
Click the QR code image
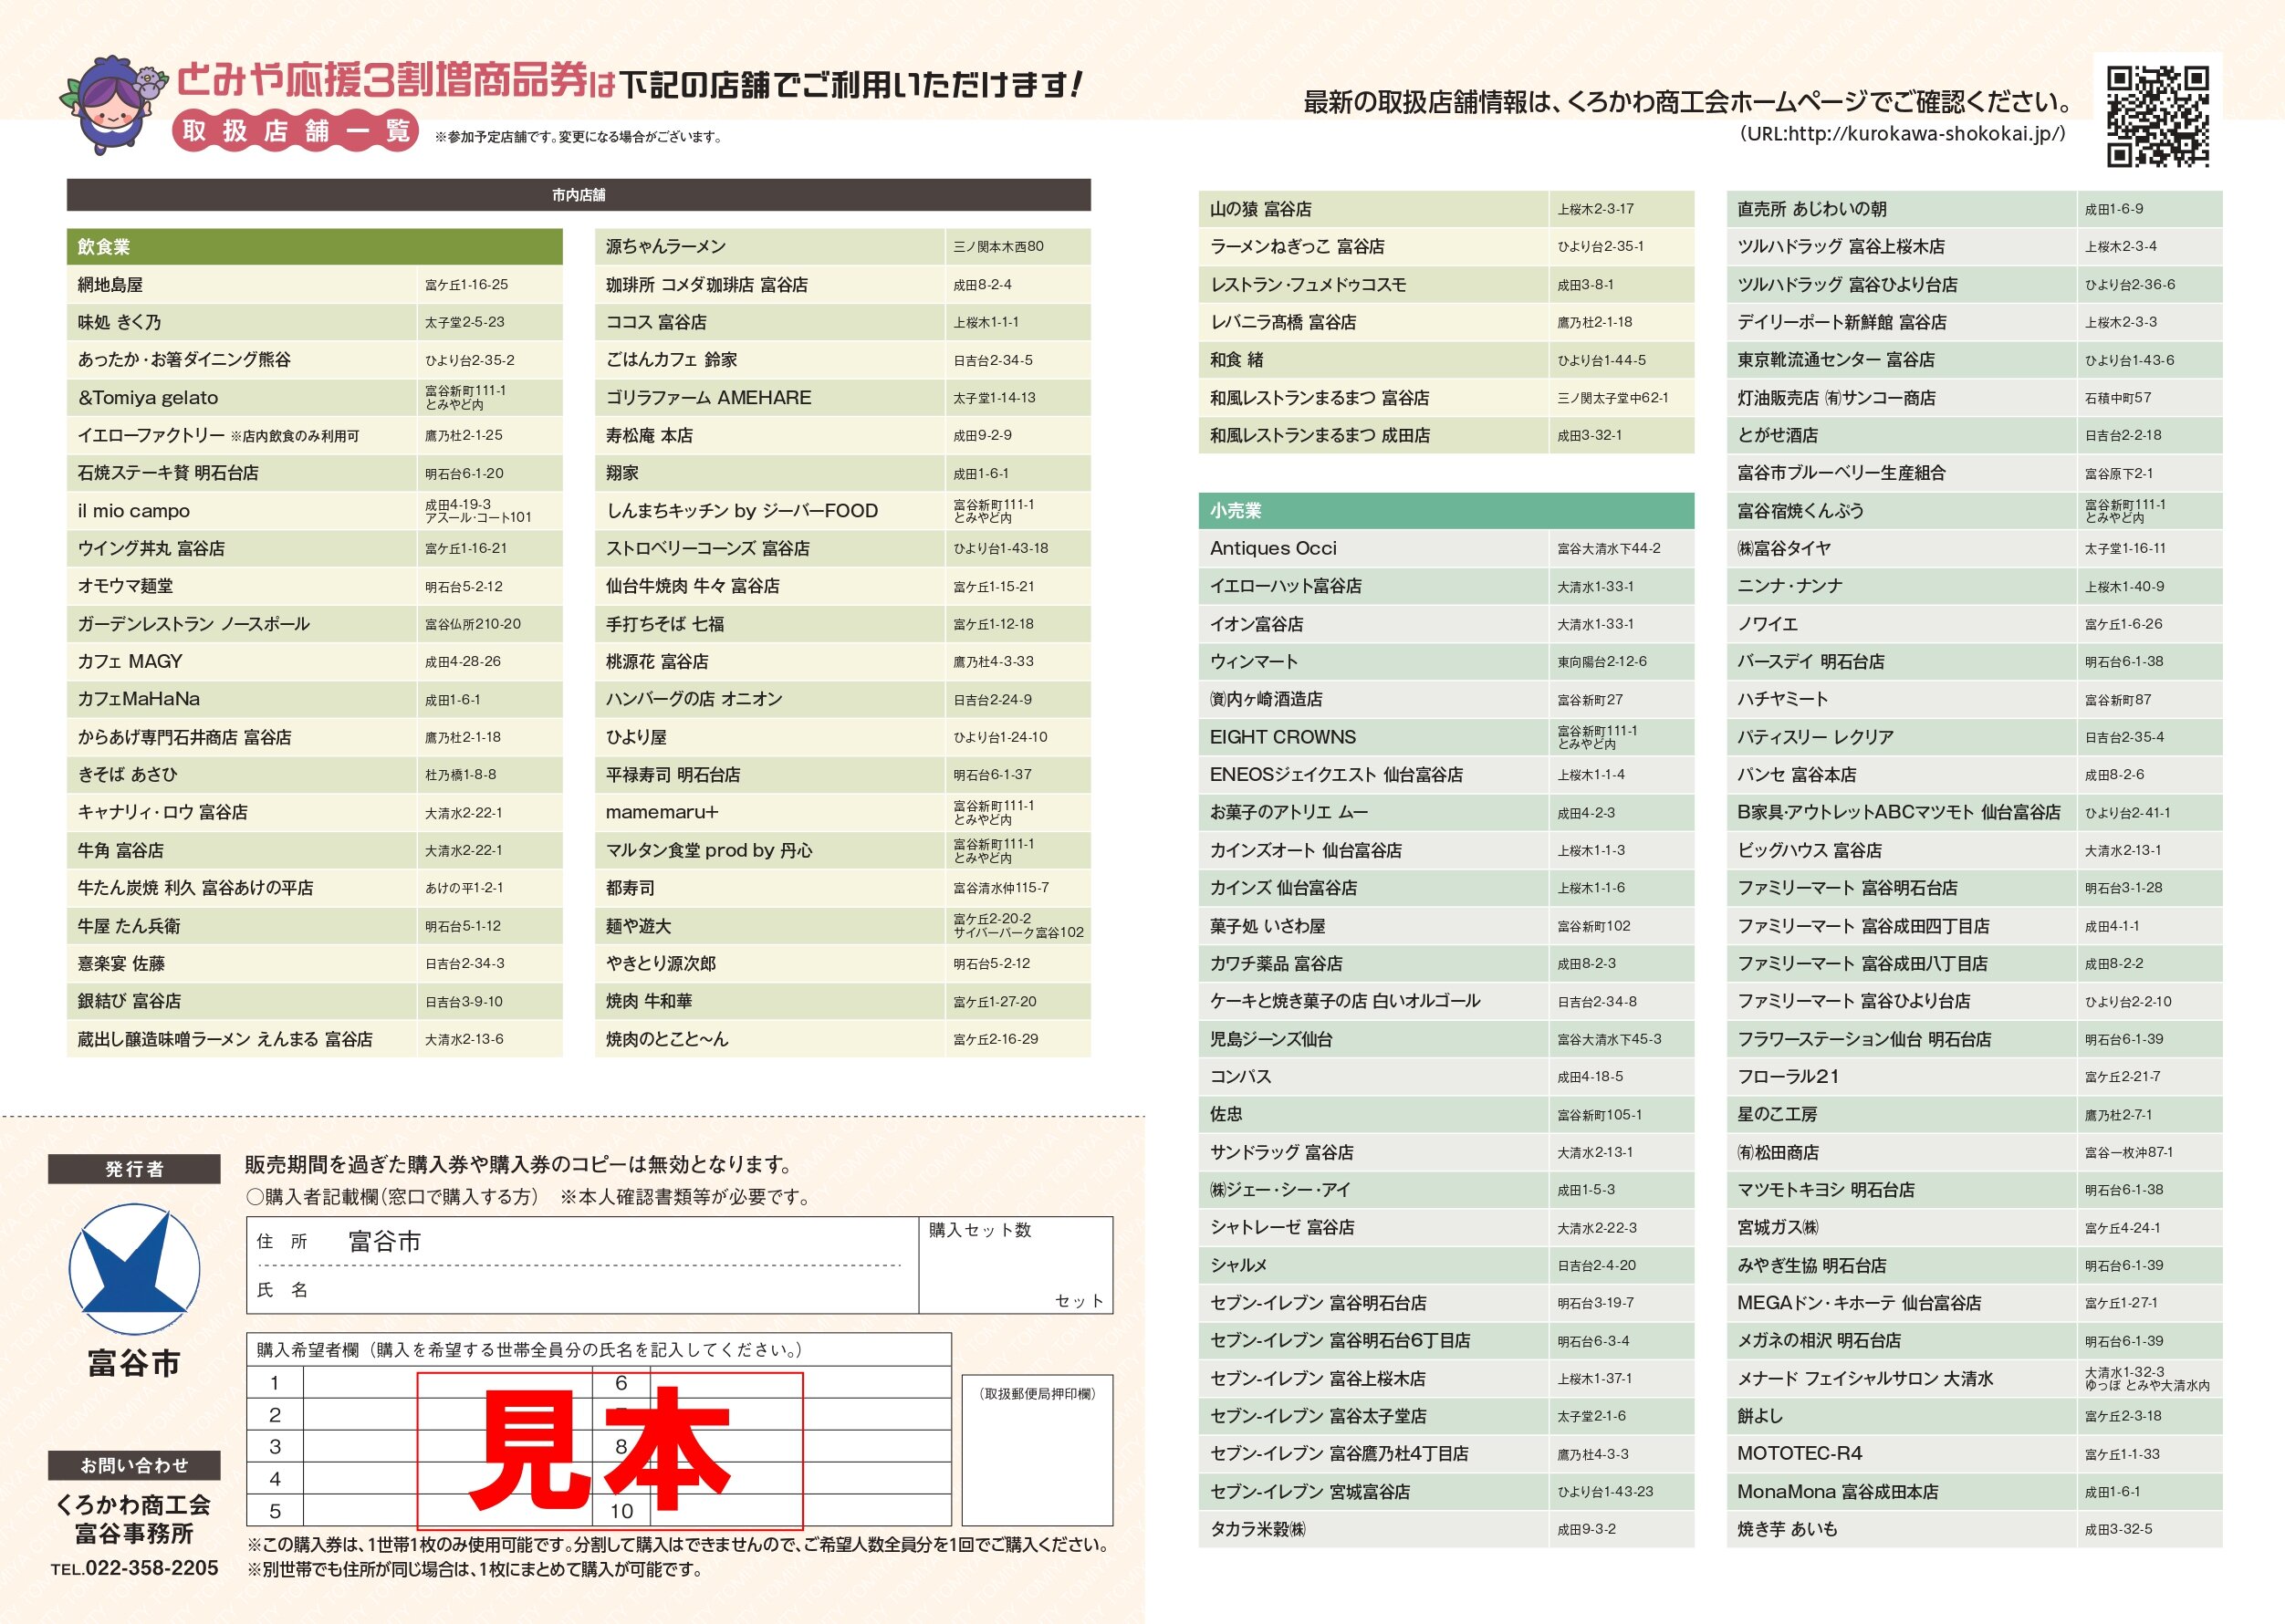click(x=2157, y=116)
